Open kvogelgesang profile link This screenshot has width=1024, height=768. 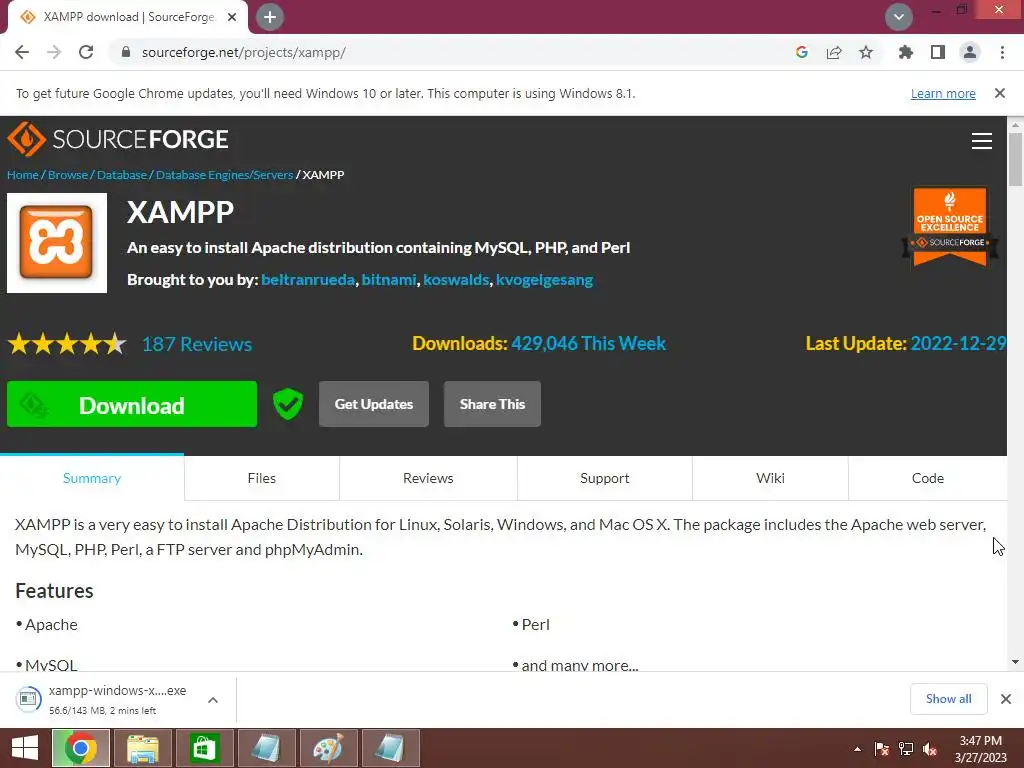pyautogui.click(x=545, y=280)
